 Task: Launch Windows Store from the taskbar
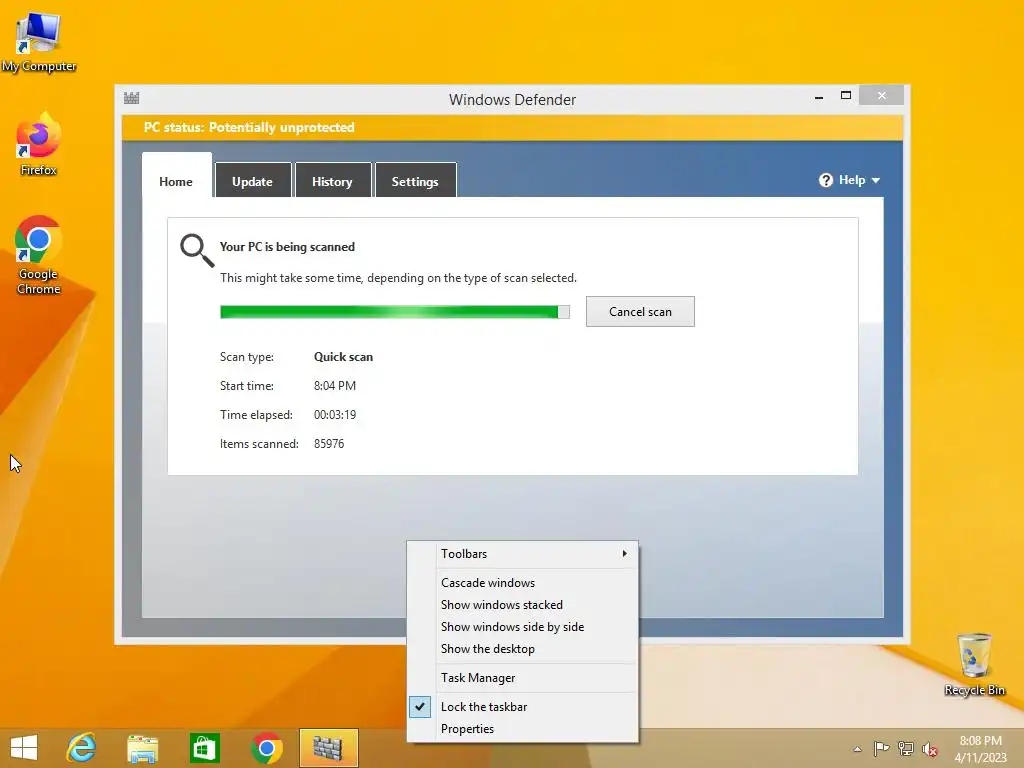pos(204,748)
